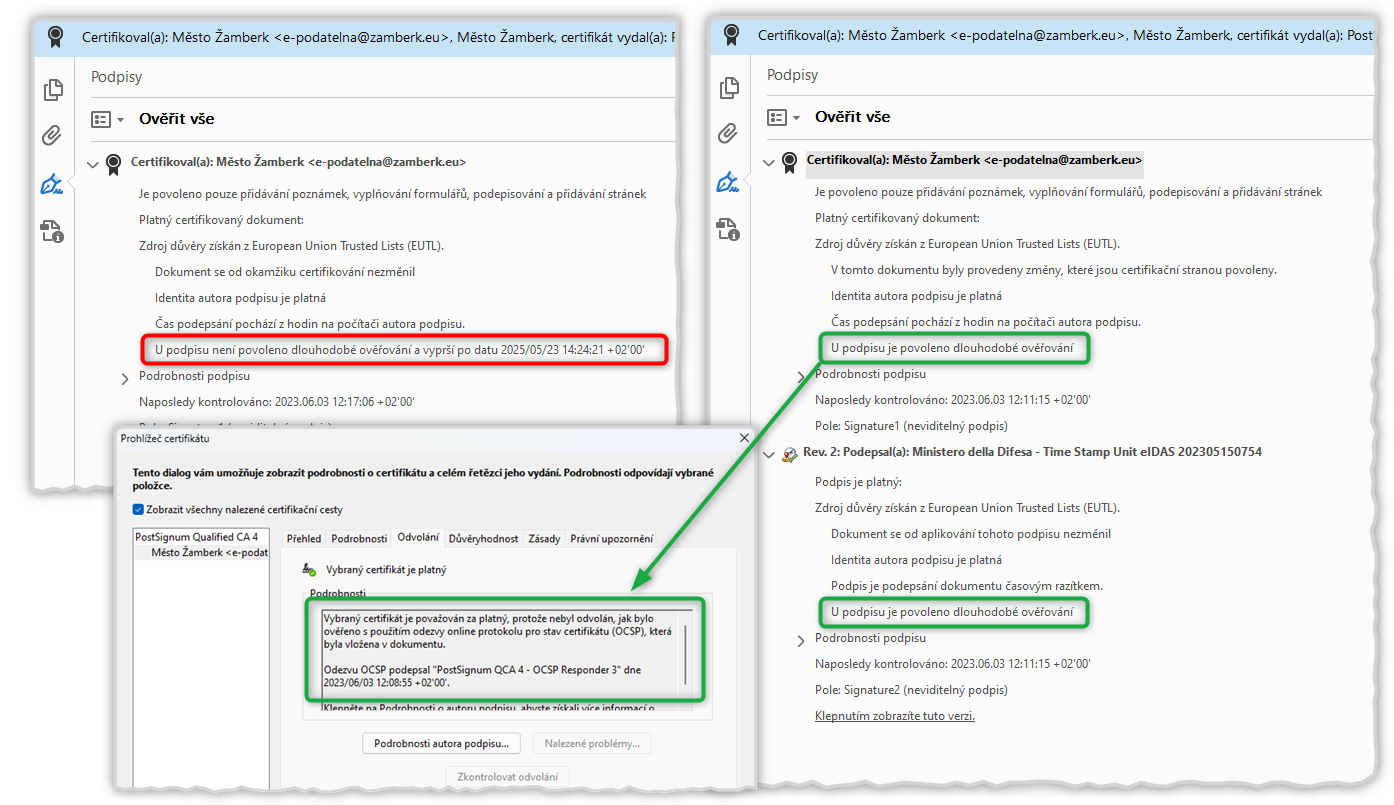The width and height of the screenshot is (1394, 805).
Task: Click 'Naposledy kontrolováno: 2023.06.03 12:17:06' line
Action: click(277, 402)
